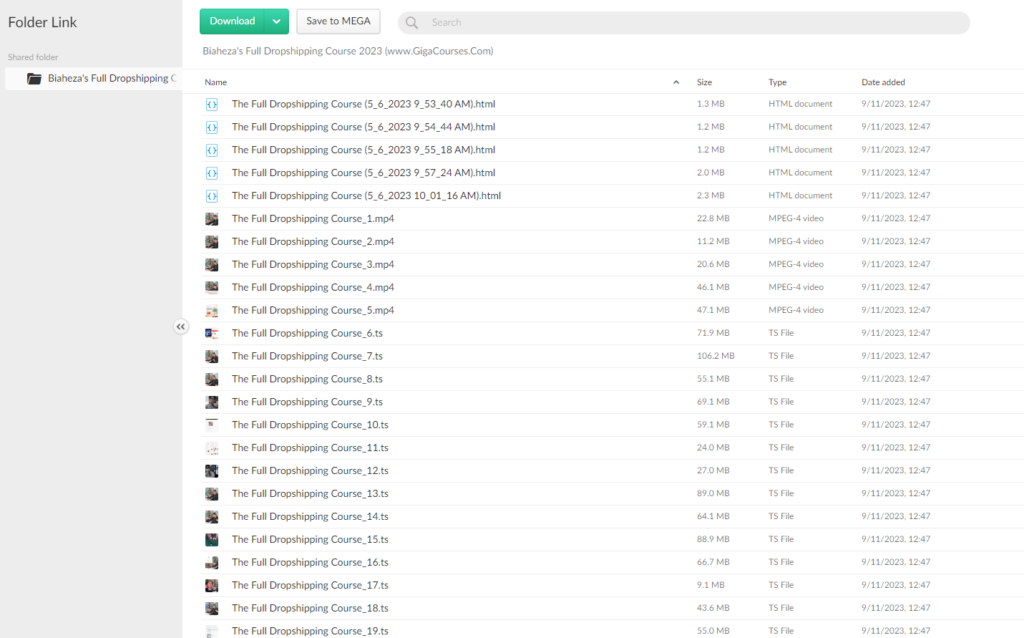1024x638 pixels.
Task: Click inside the Search input field
Action: point(550,21)
